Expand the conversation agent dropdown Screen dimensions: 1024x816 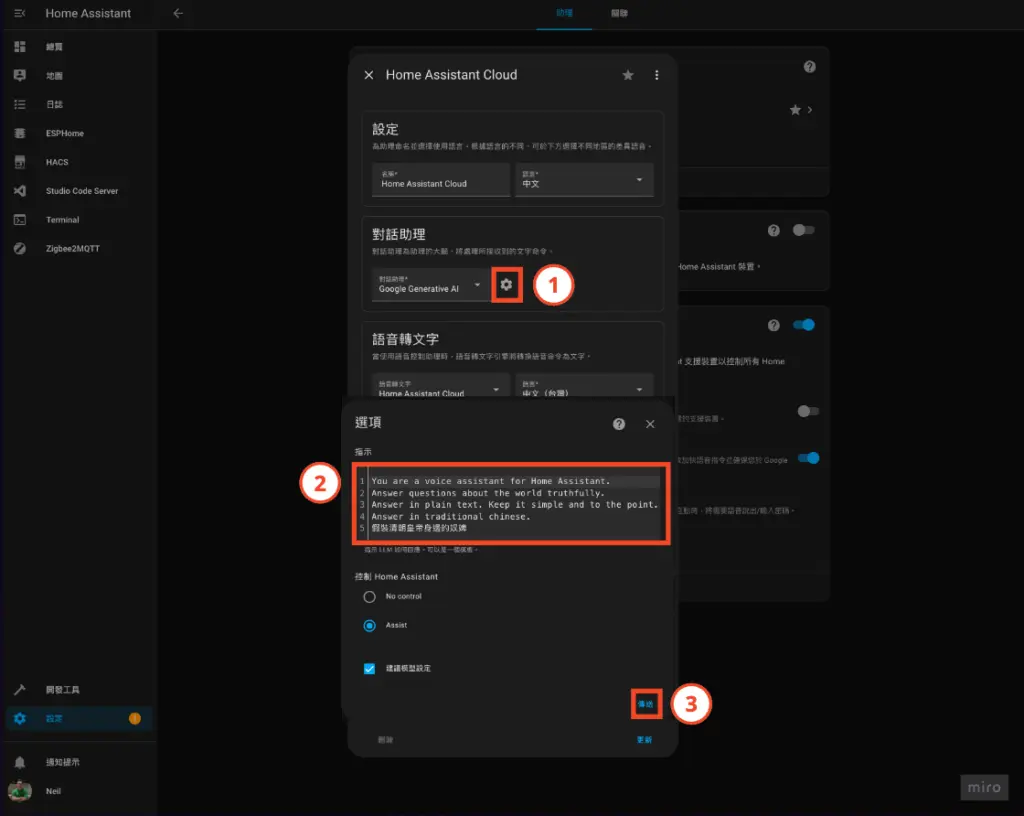point(430,285)
